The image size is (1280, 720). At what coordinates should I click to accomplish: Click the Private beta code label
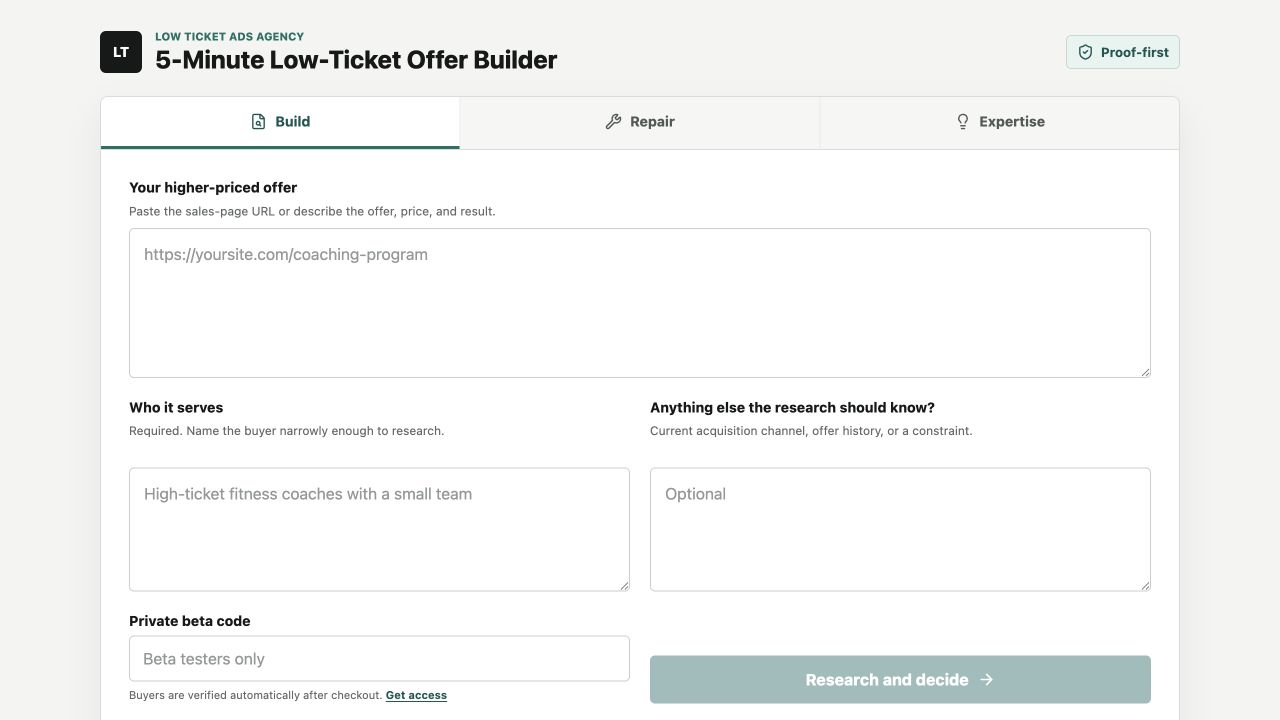190,621
